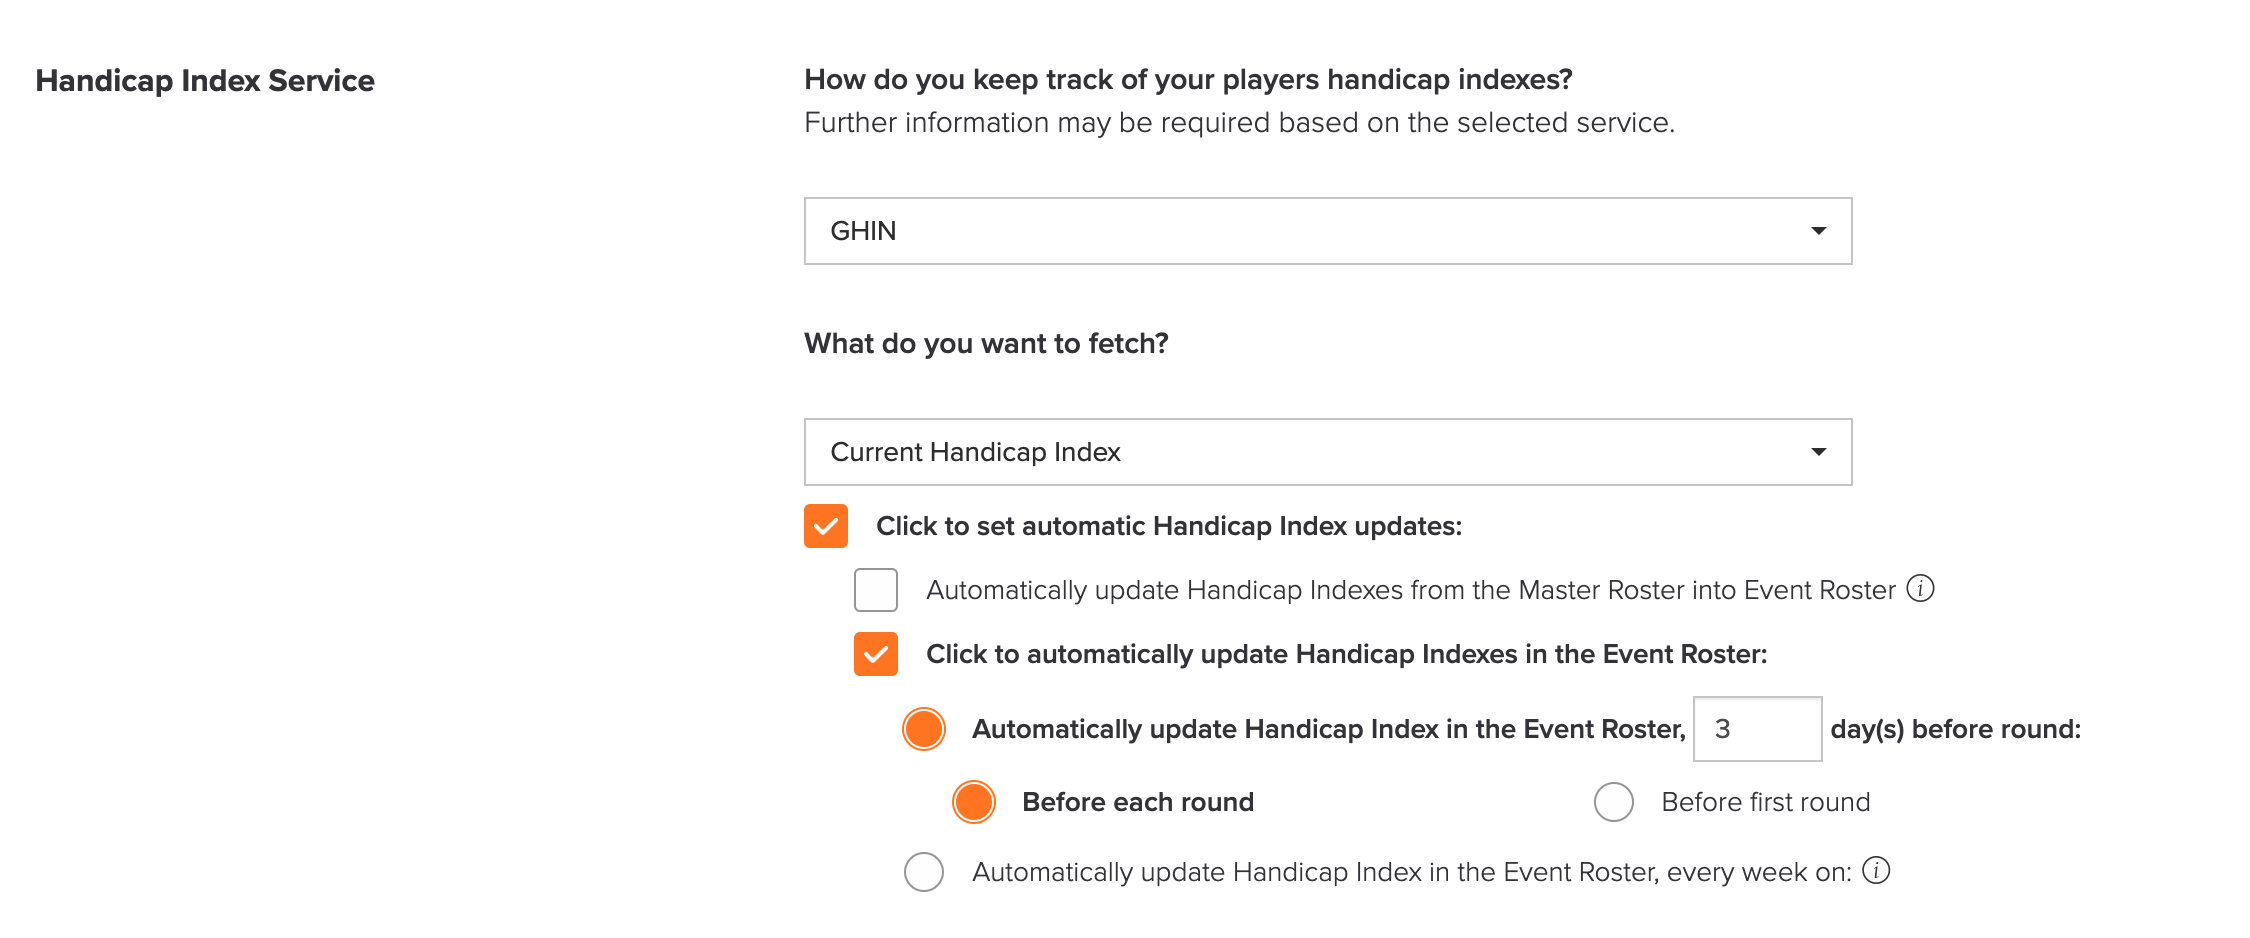Open the GHIN service dropdown
The height and width of the screenshot is (938, 2250).
[x=1328, y=231]
